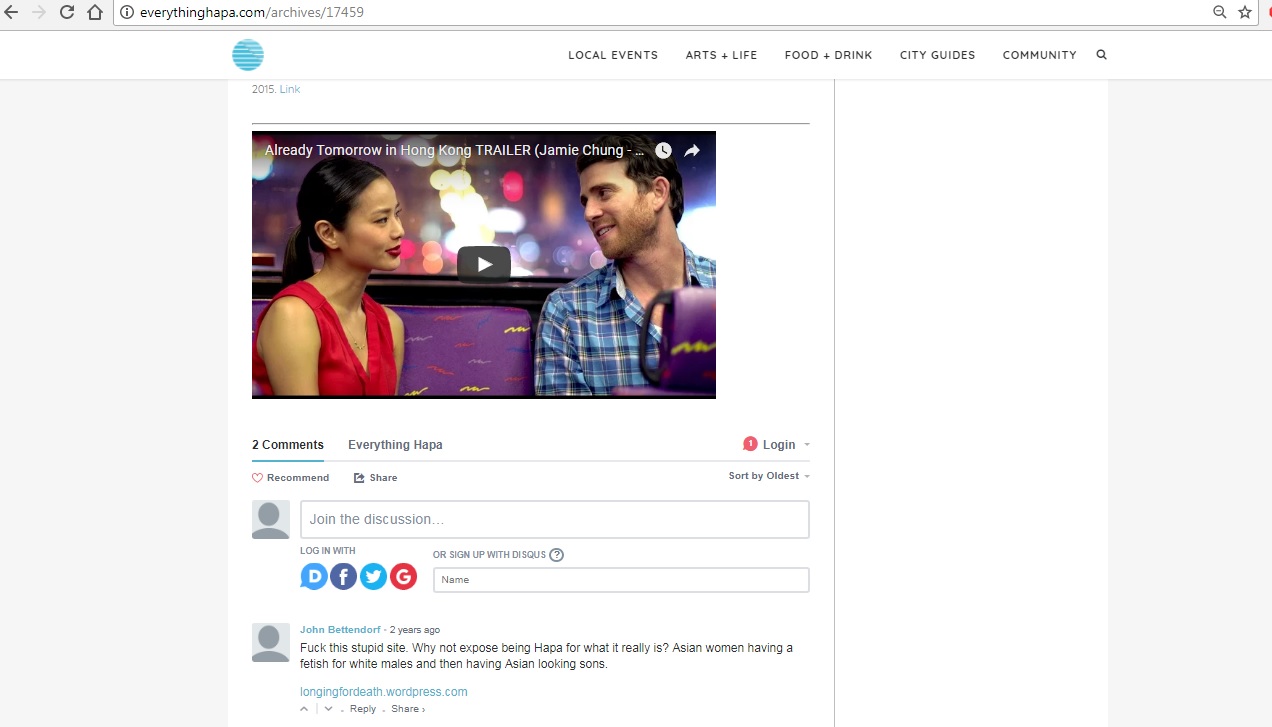Viewport: 1272px width, 727px height.
Task: Click the video share arrow icon
Action: point(692,151)
